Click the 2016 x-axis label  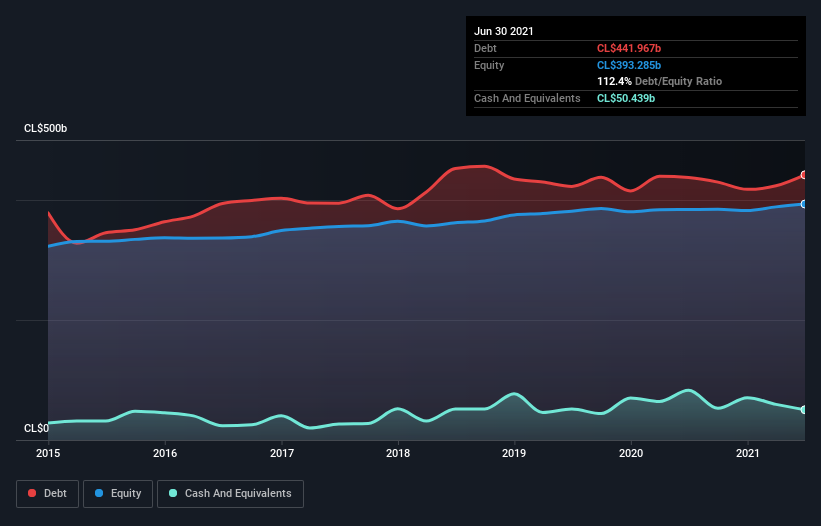click(x=165, y=453)
